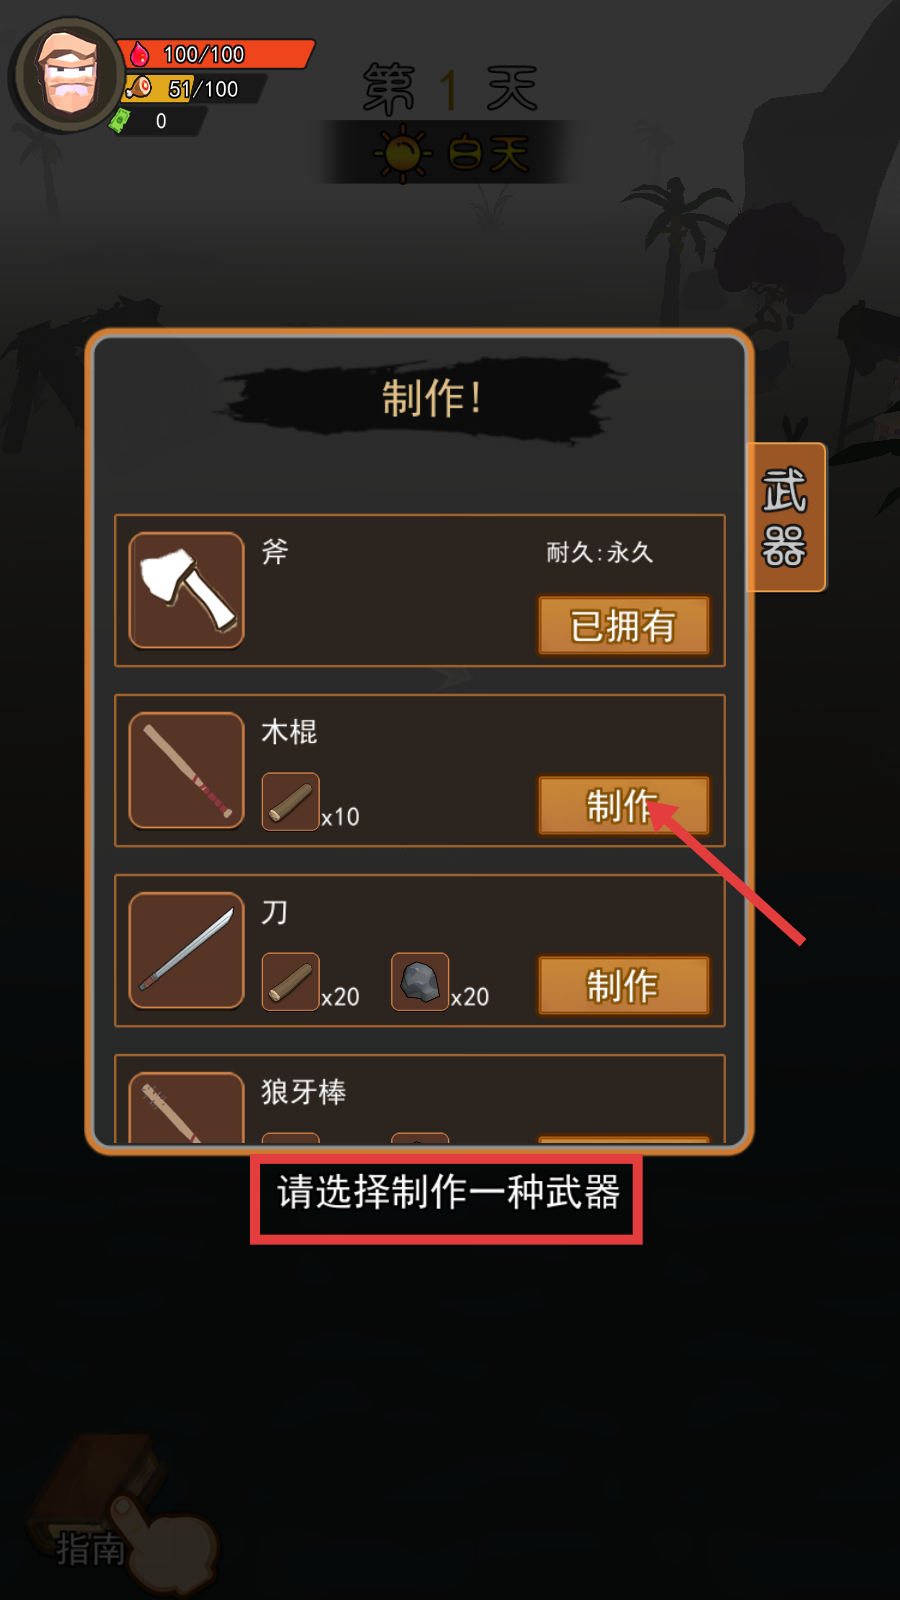
Task: Open the player avatar portrait
Action: click(67, 76)
